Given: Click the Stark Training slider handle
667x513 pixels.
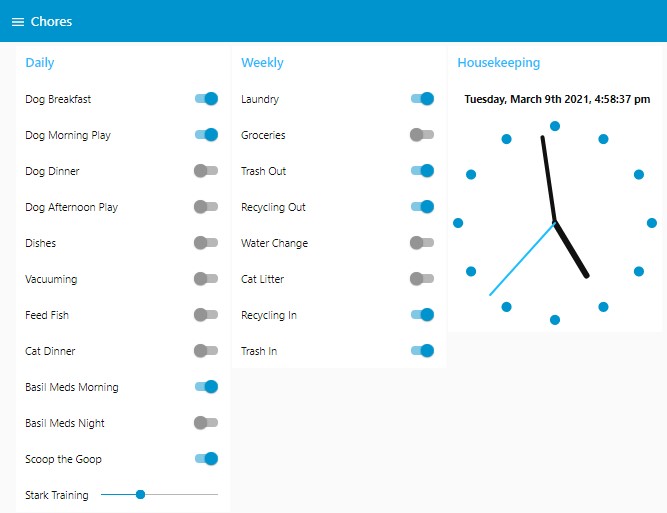Looking at the screenshot, I should [141, 494].
